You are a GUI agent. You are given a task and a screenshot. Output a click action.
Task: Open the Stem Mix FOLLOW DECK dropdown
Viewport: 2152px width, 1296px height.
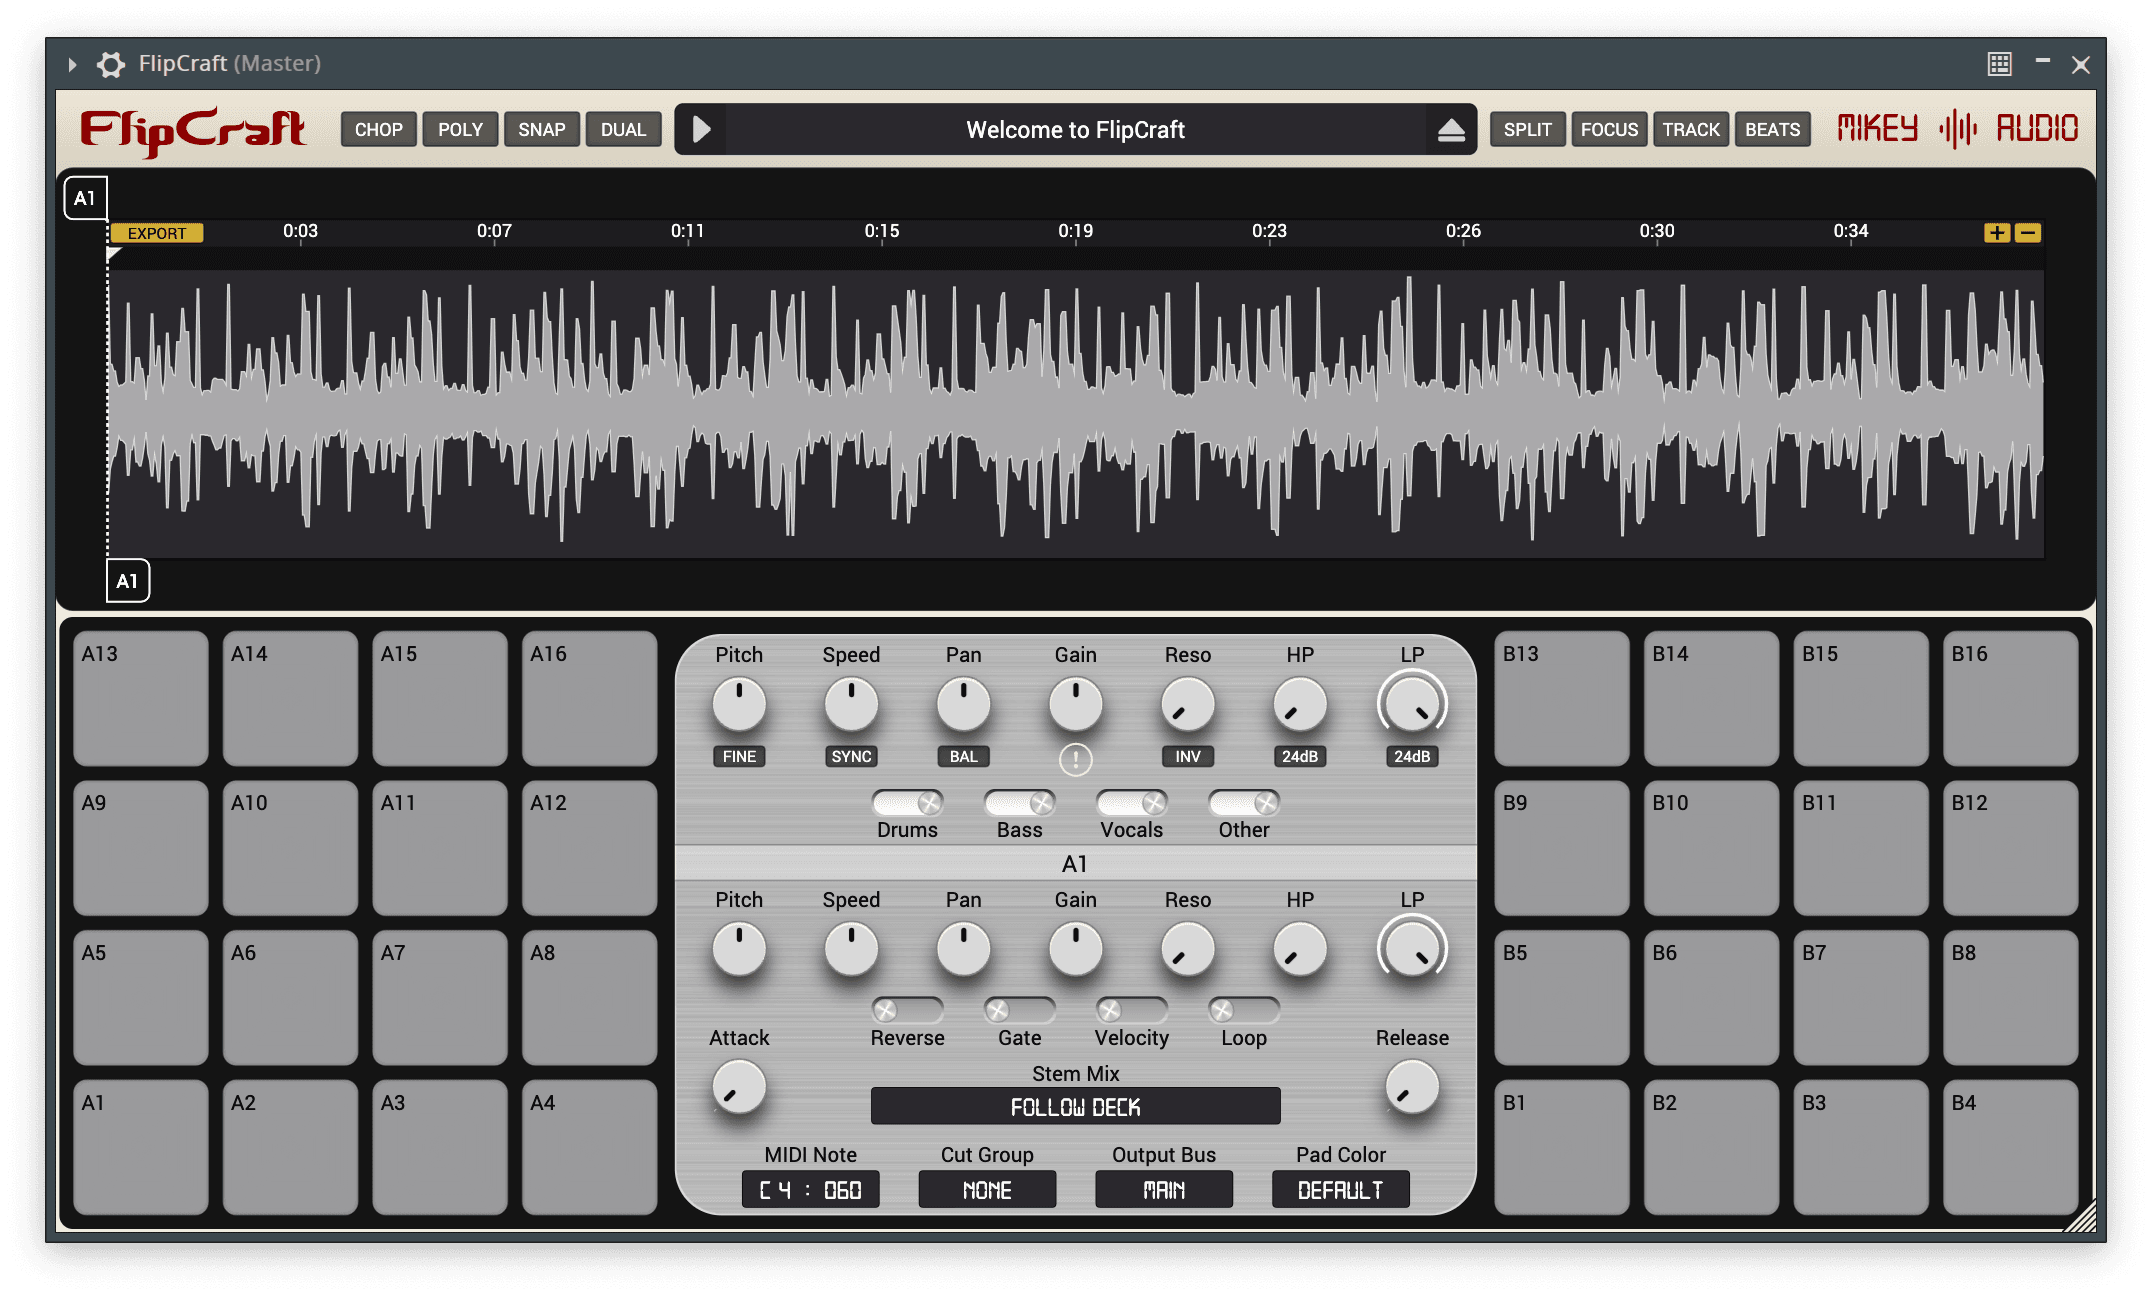(1076, 1107)
